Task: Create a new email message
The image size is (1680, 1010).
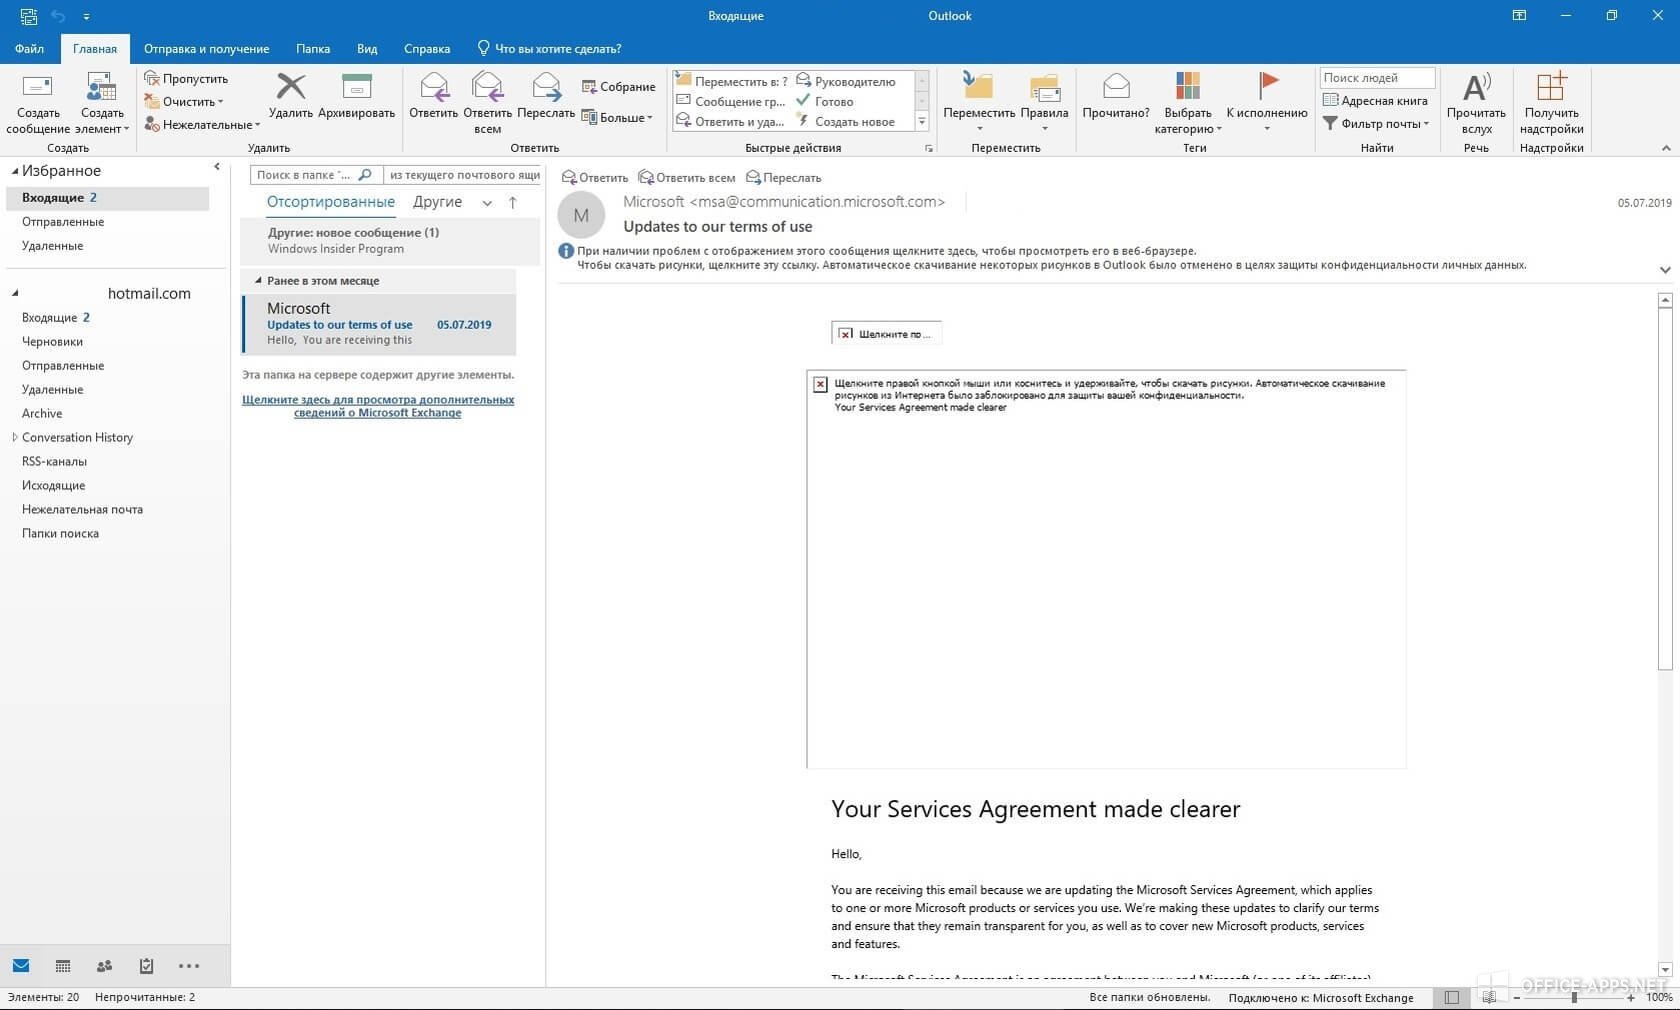Action: click(38, 103)
